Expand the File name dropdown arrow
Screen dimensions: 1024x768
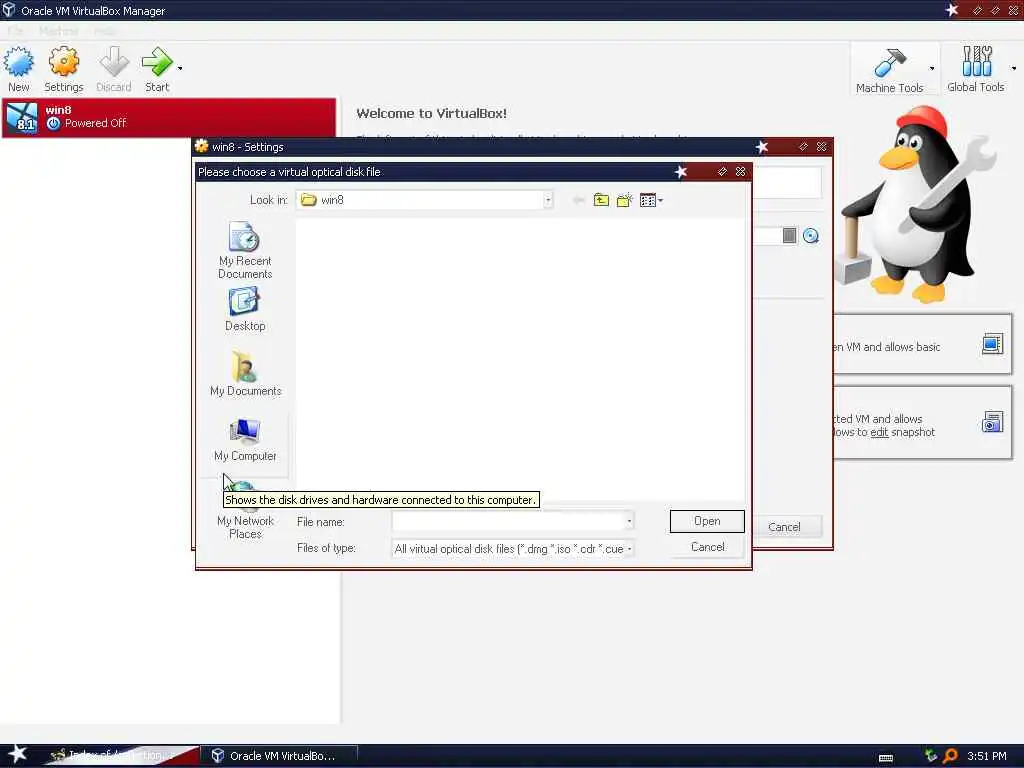630,521
